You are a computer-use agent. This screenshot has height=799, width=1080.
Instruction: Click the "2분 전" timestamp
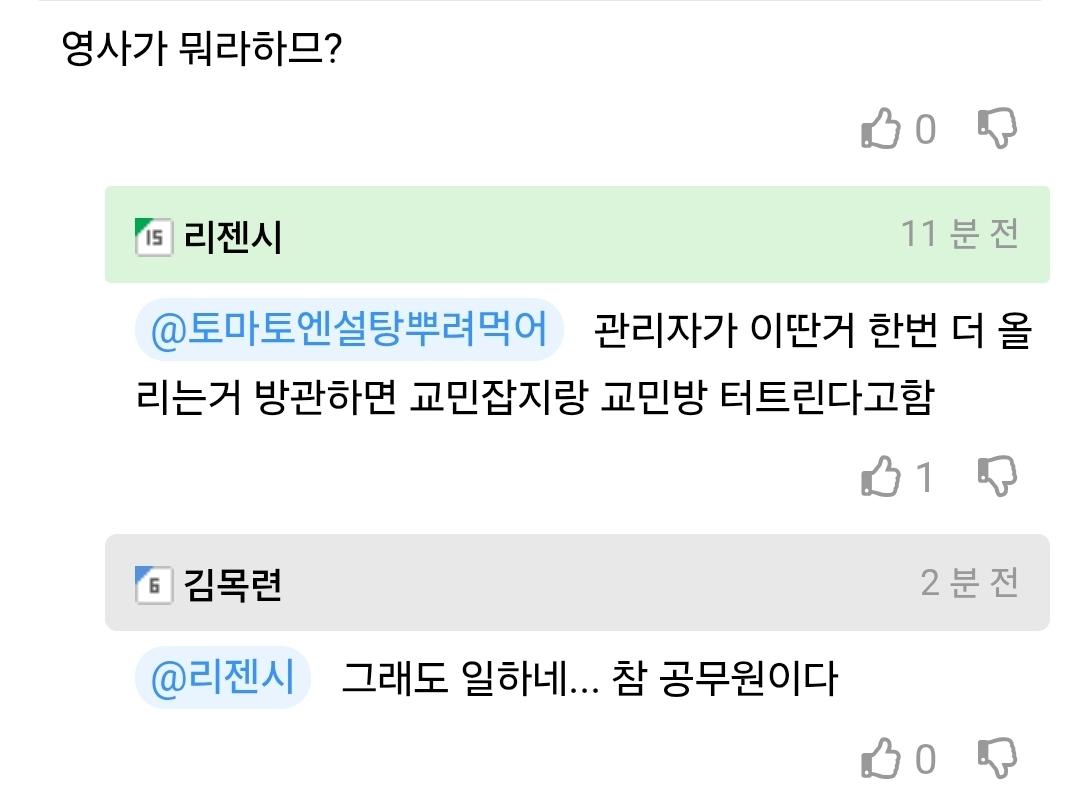[x=969, y=582]
